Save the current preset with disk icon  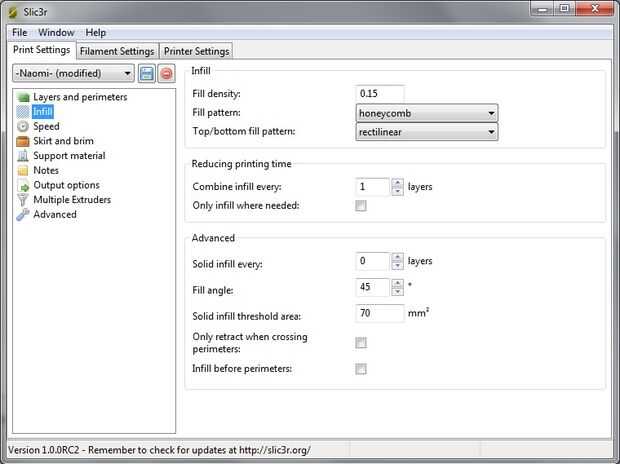147,74
